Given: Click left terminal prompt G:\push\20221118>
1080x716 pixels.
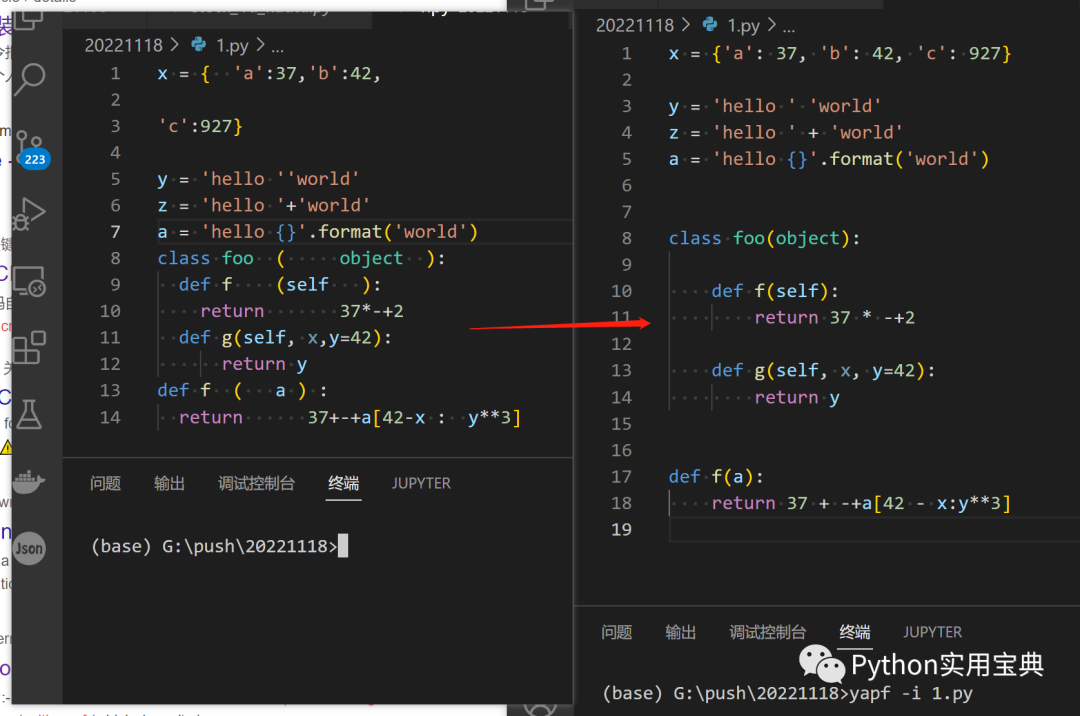Looking at the screenshot, I should coord(249,547).
